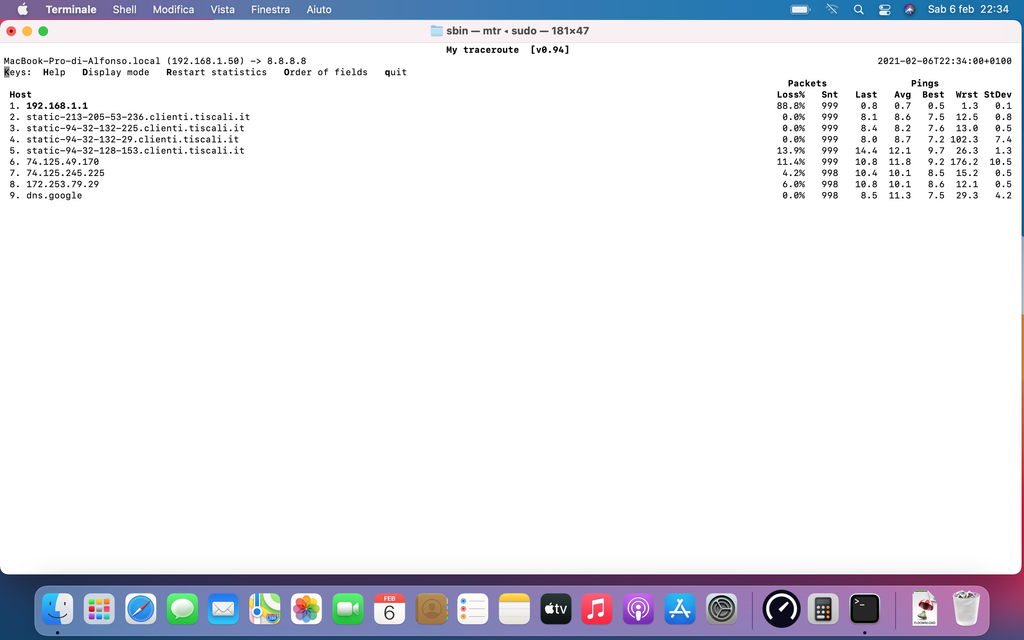Screen dimensions: 1024x640
Task: Open Control Center in menu bar
Action: click(884, 9)
